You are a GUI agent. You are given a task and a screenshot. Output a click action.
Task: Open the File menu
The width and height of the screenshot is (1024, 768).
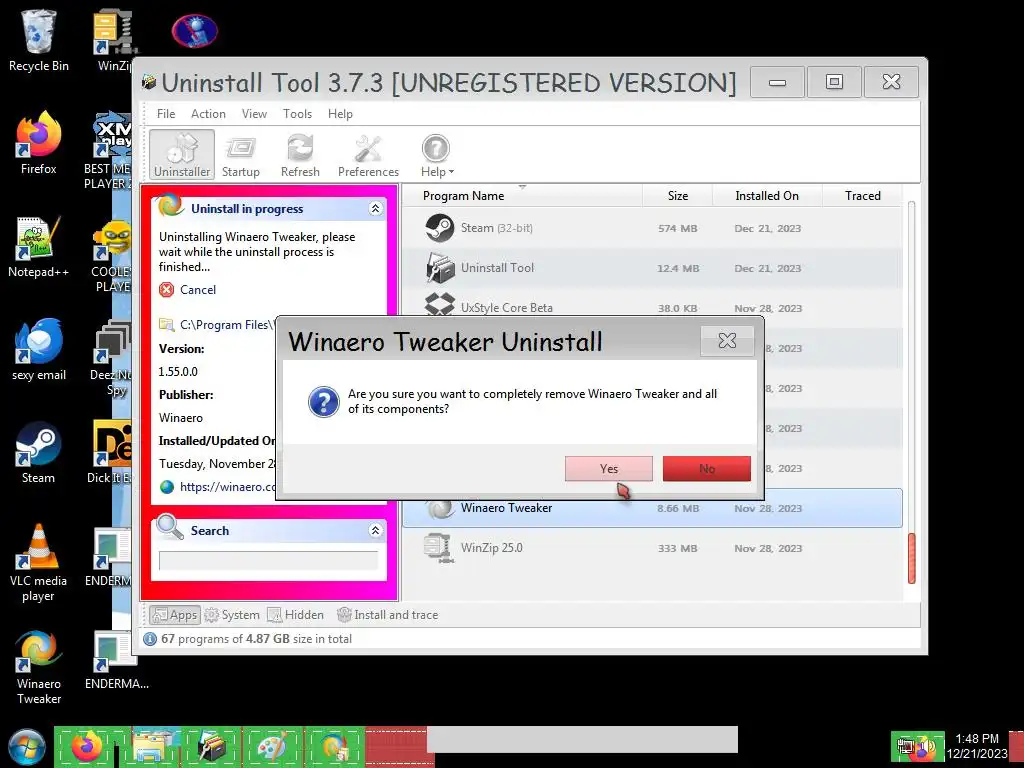[166, 114]
